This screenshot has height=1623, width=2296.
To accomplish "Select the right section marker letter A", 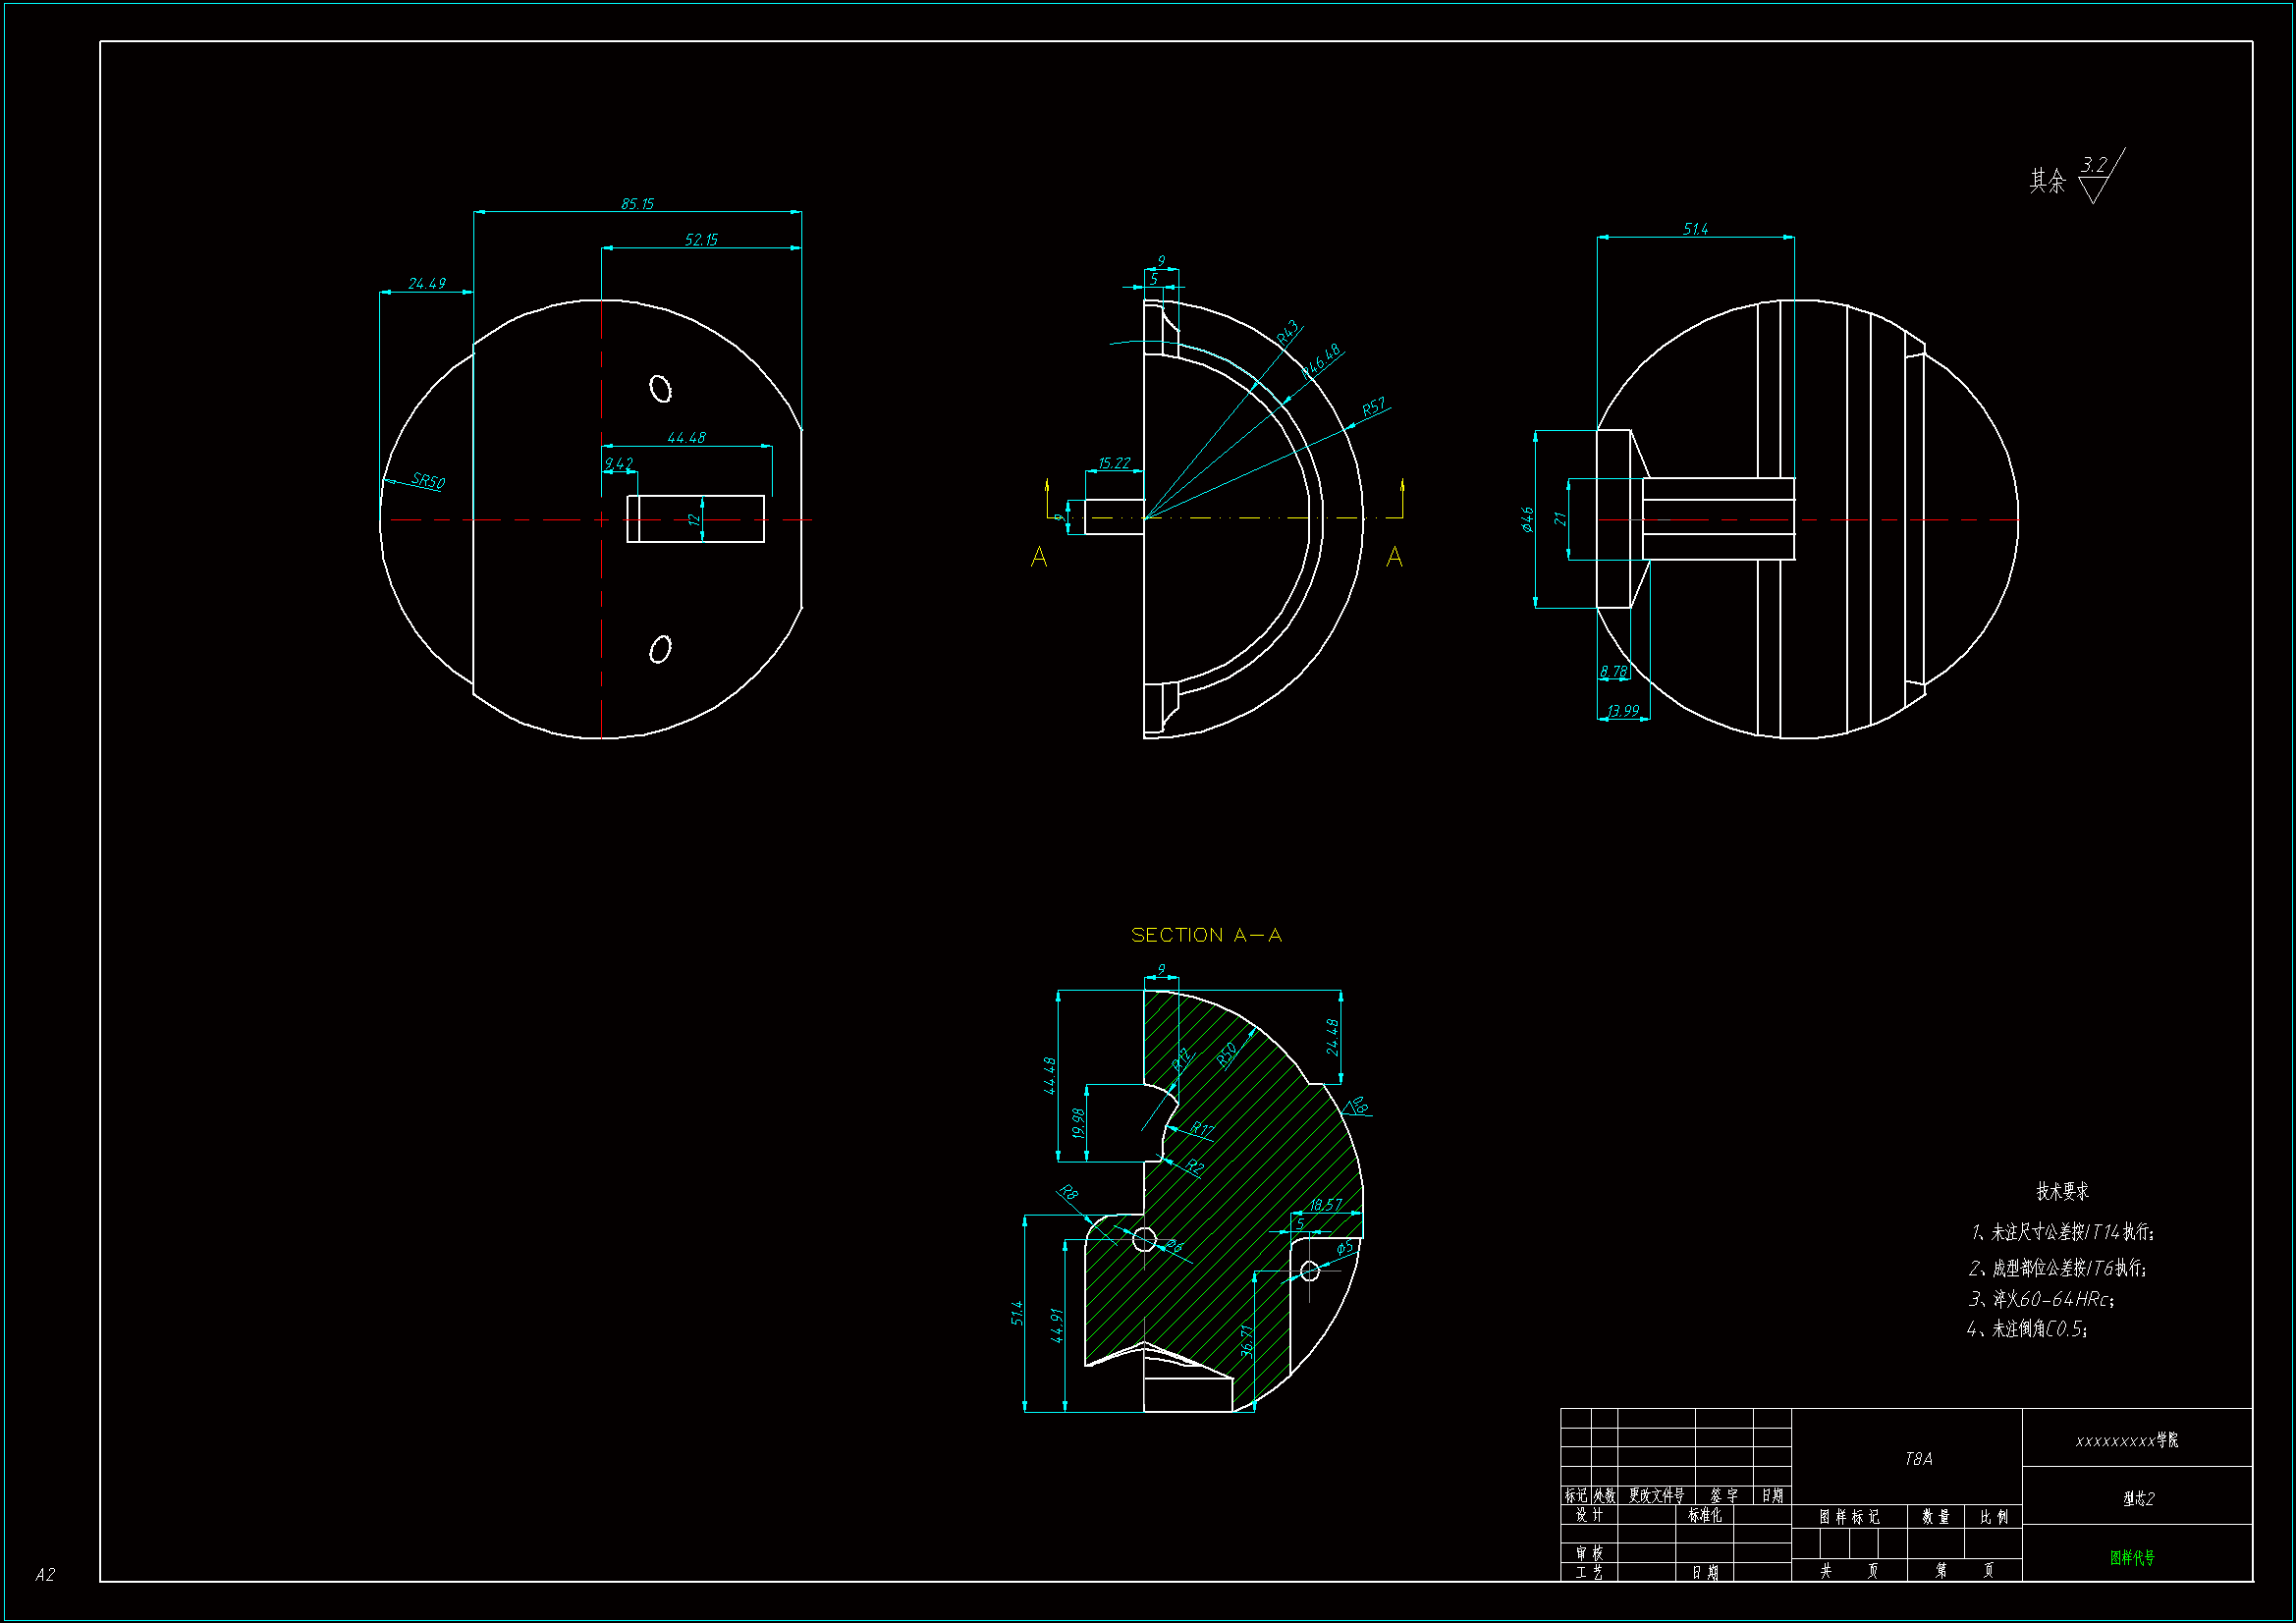I will (1394, 558).
